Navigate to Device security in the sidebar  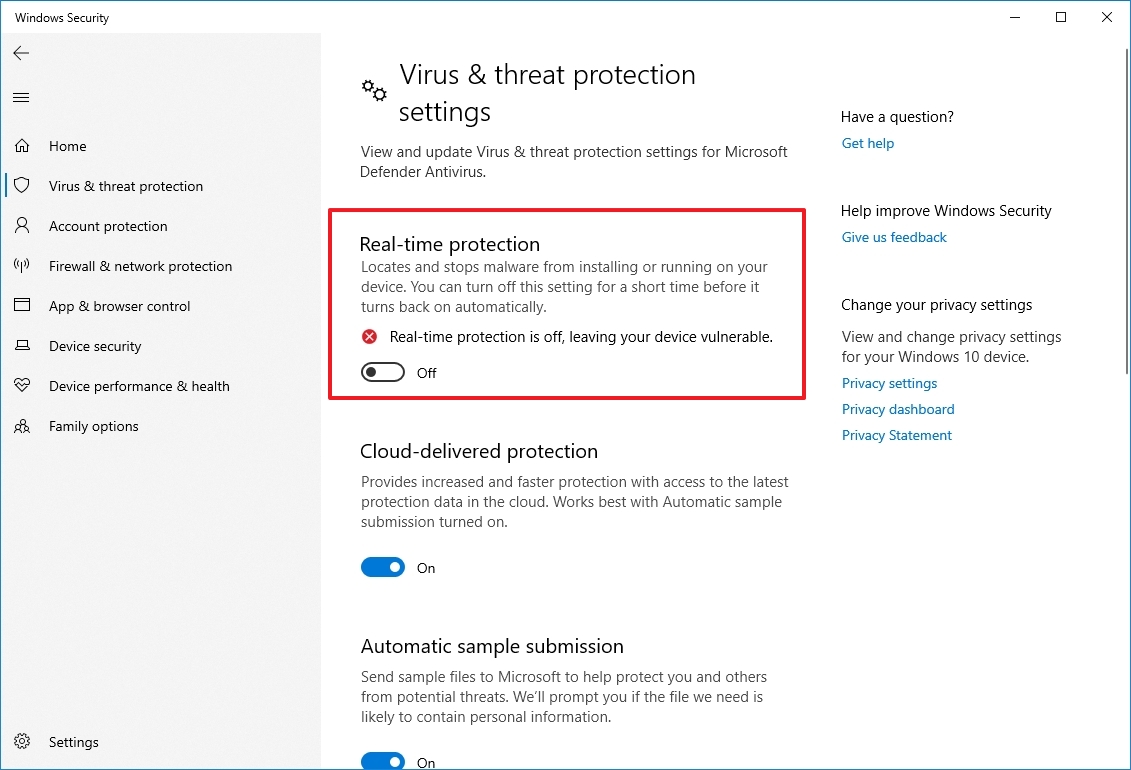coord(96,345)
